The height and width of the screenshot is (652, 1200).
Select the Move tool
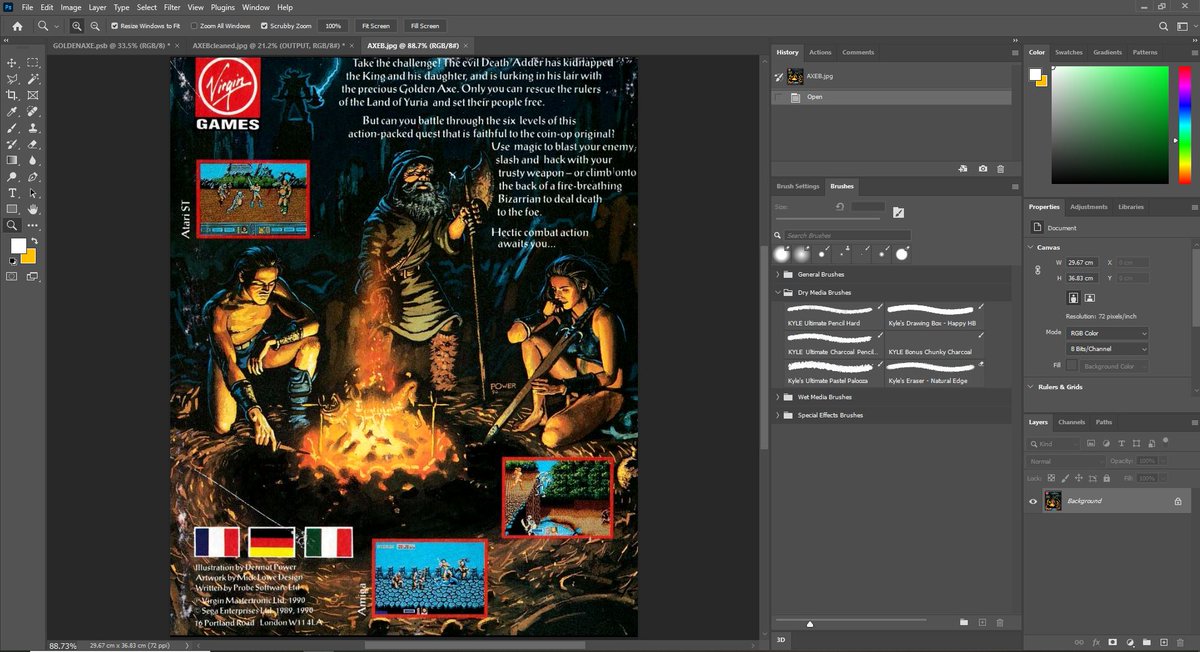(13, 62)
